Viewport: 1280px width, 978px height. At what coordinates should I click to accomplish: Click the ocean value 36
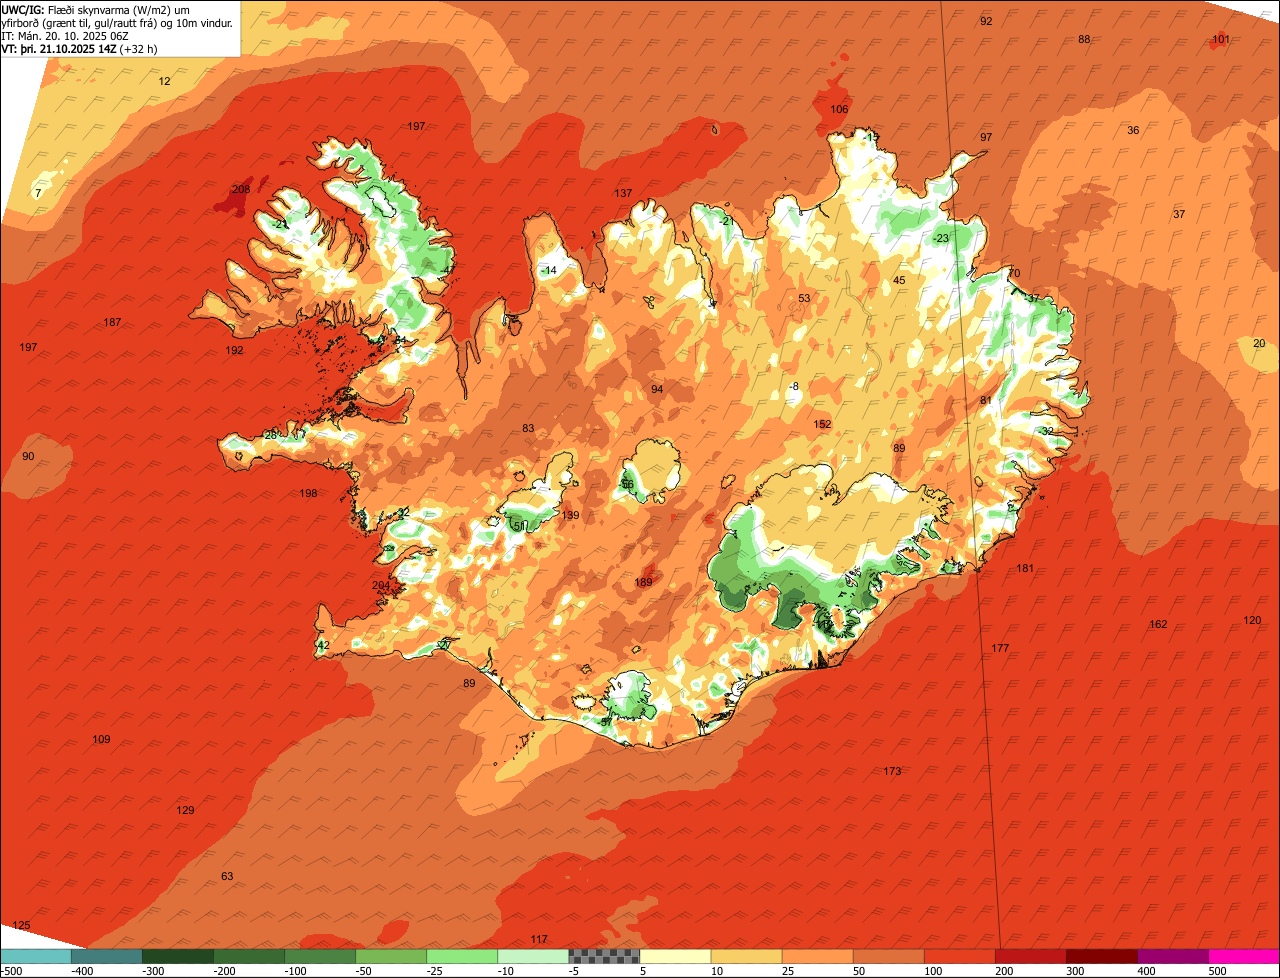(1133, 130)
